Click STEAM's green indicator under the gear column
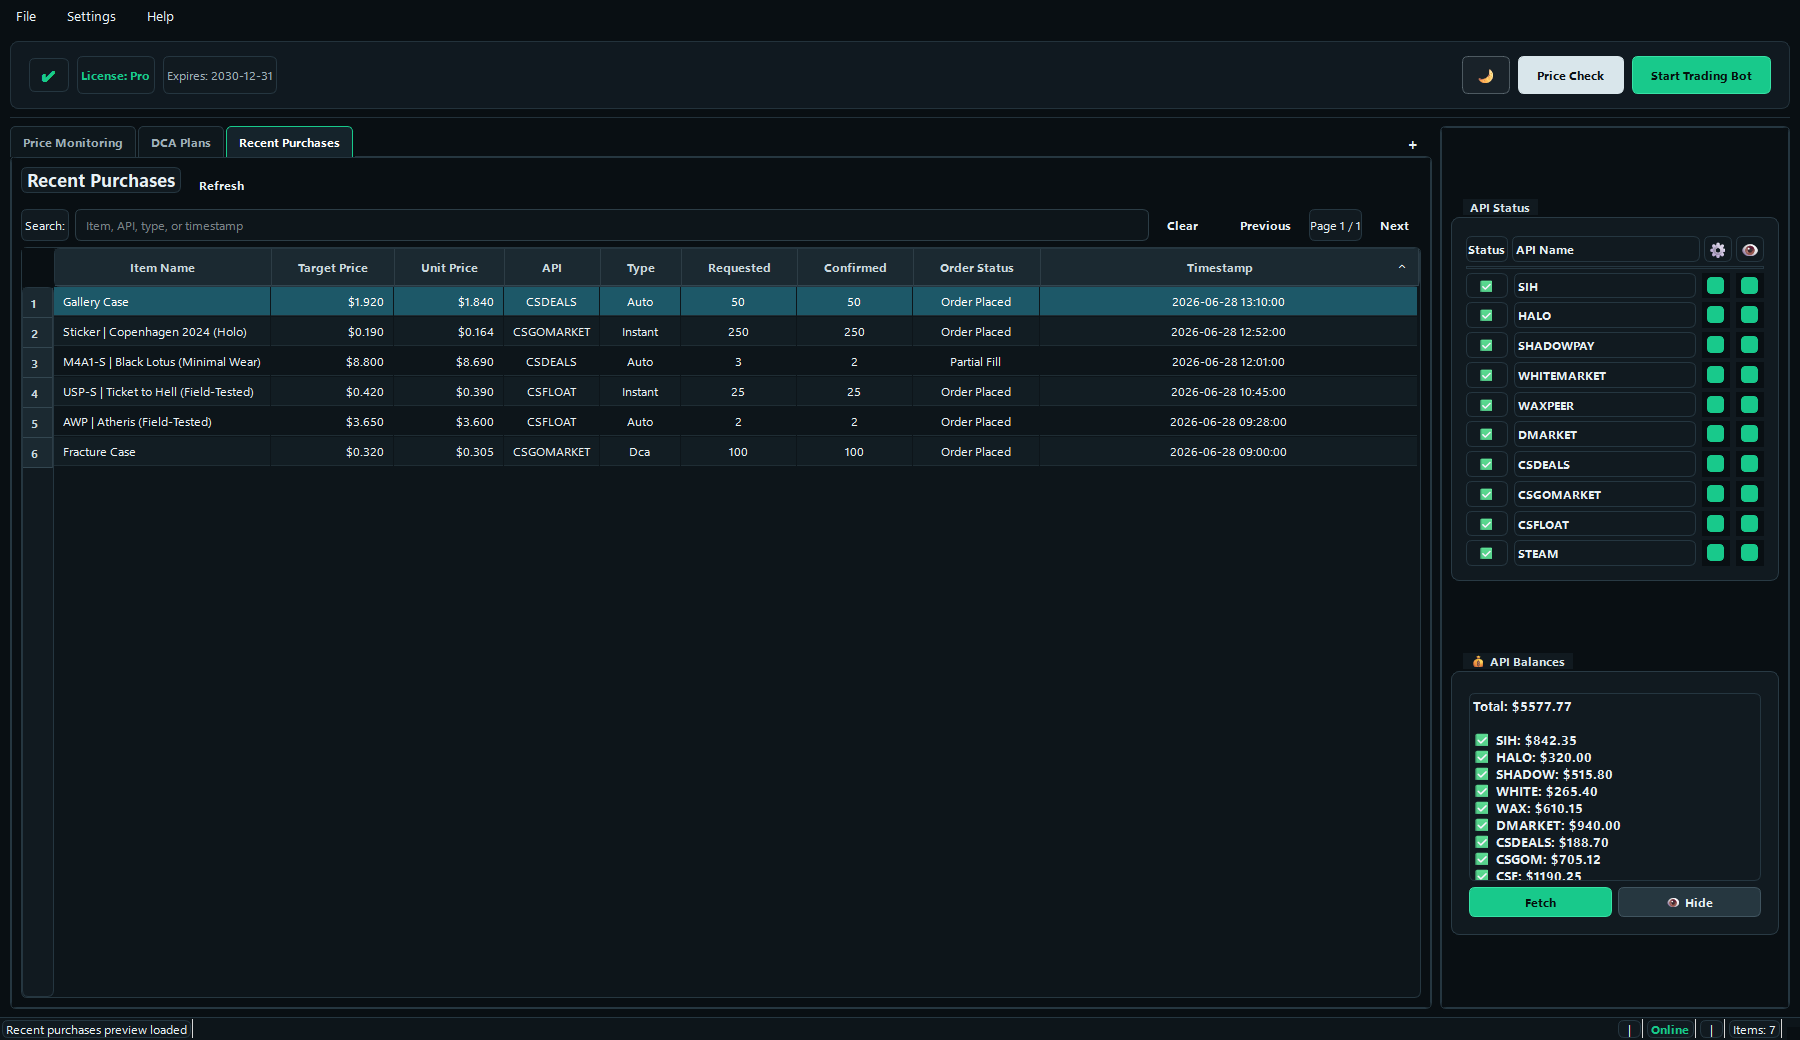Screen dimensions: 1800x1040 (x=1716, y=553)
